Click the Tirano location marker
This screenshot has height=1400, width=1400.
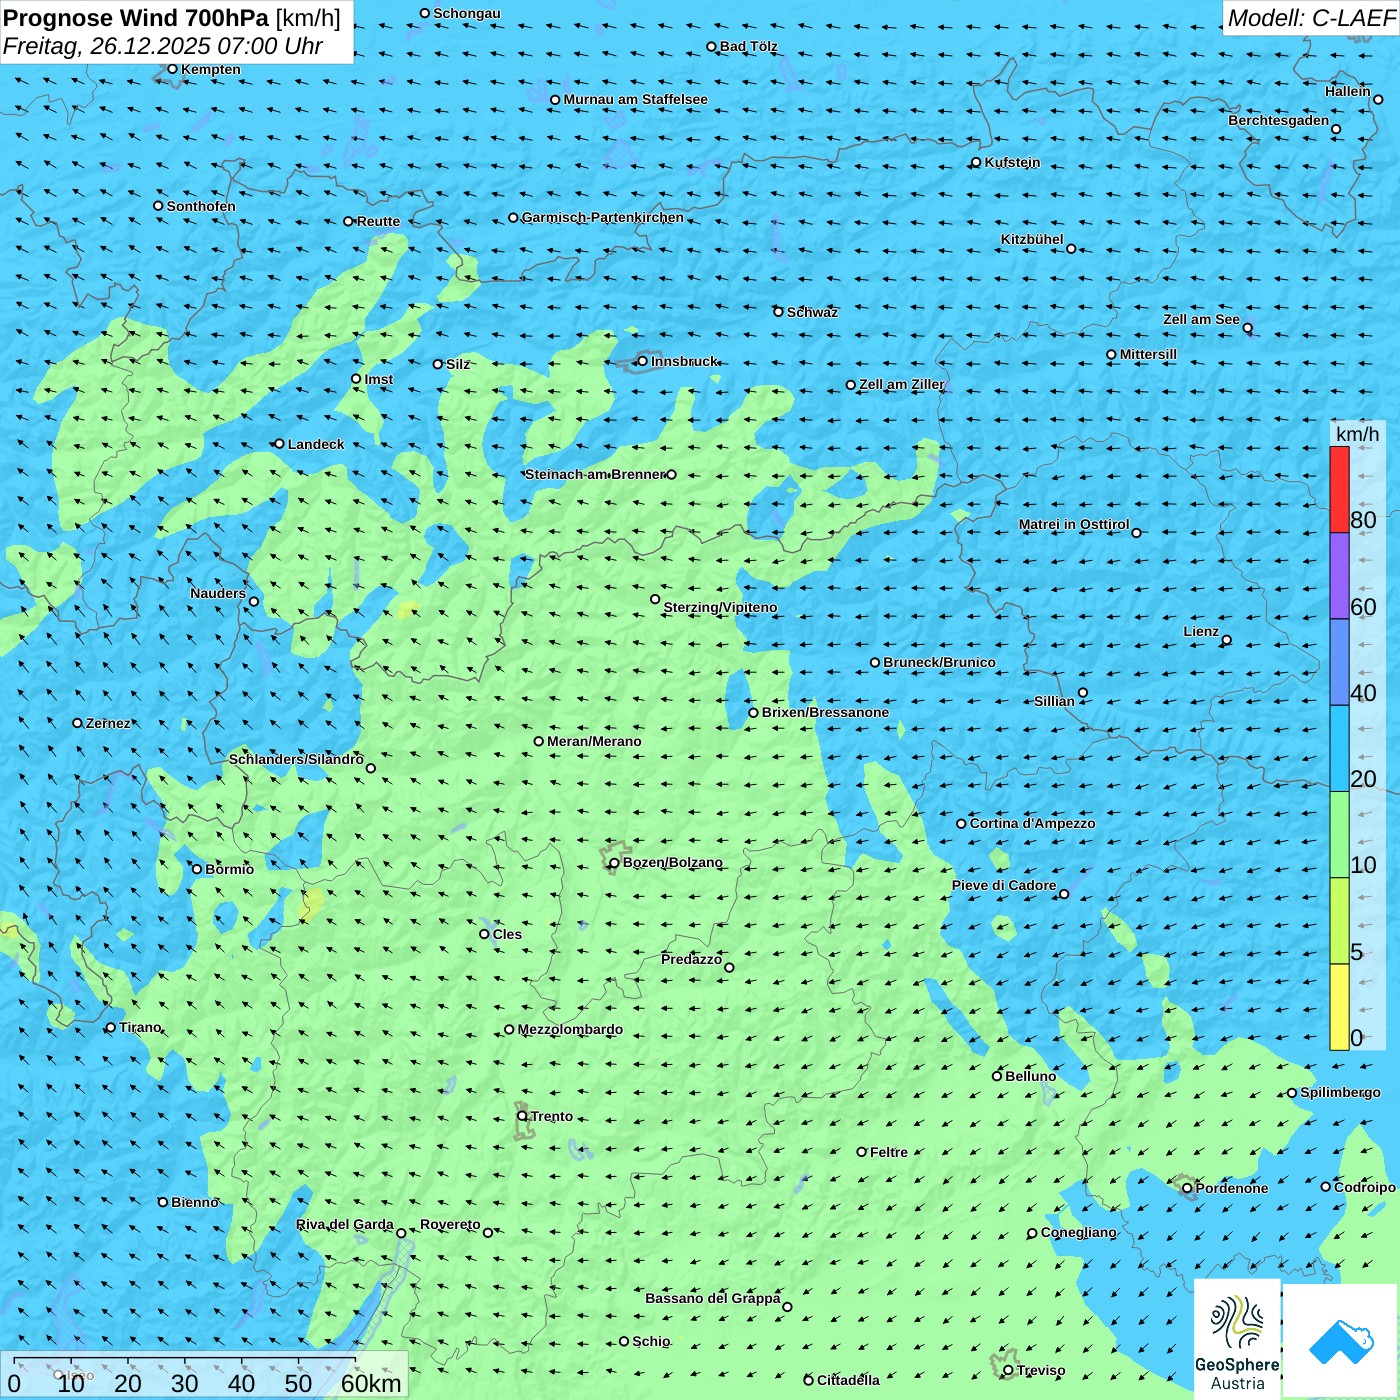111,1027
